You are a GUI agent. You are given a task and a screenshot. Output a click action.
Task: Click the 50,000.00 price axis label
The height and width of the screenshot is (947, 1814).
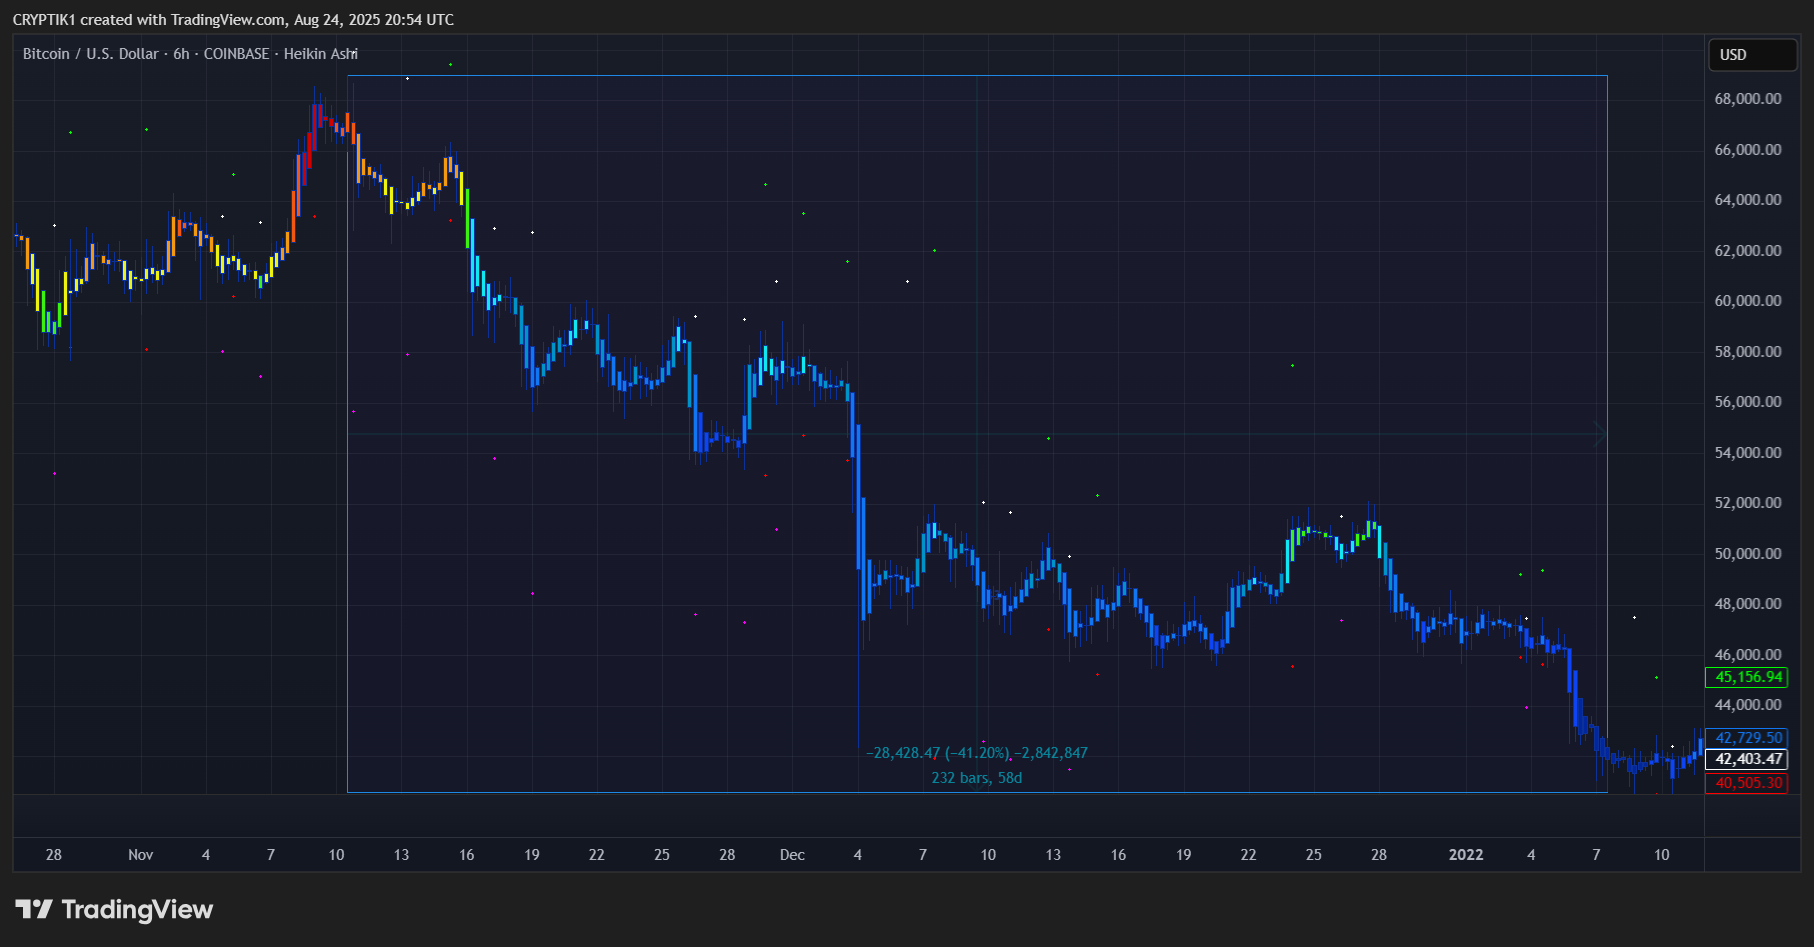click(x=1748, y=554)
